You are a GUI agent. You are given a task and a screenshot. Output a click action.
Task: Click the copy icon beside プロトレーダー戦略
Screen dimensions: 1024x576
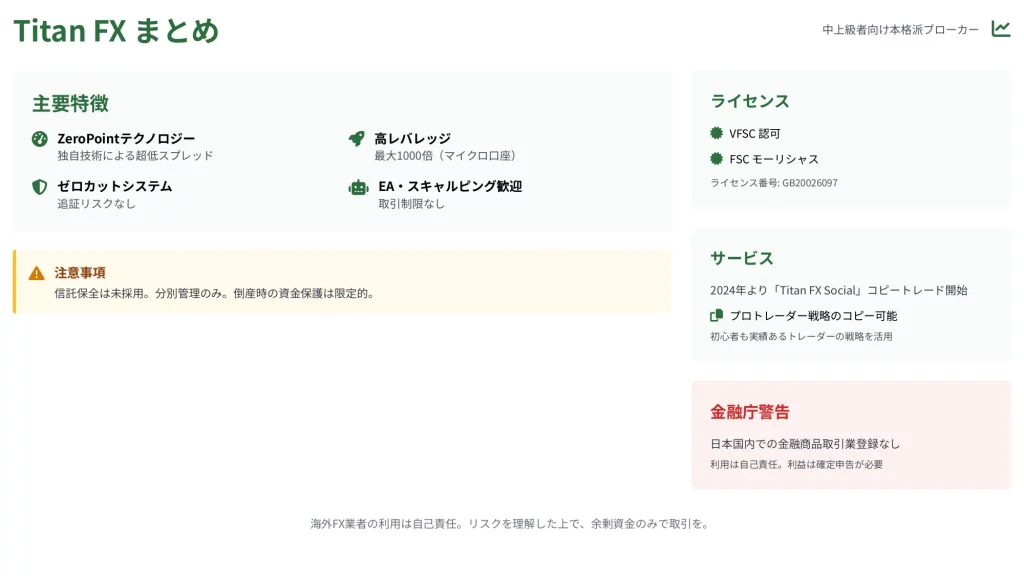pyautogui.click(x=716, y=315)
